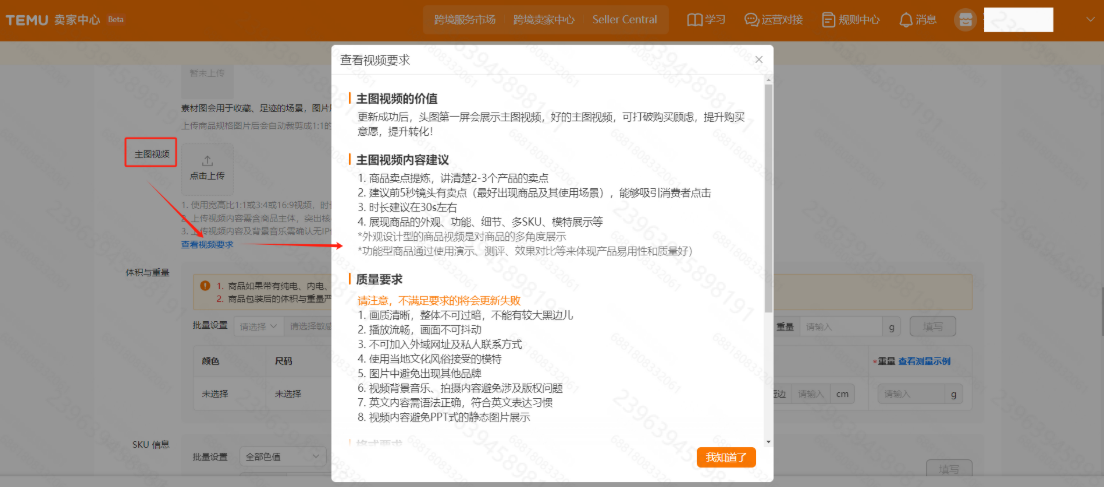The height and width of the screenshot is (487, 1104).
Task: Click the 主图视频 label
Action: click(x=151, y=153)
